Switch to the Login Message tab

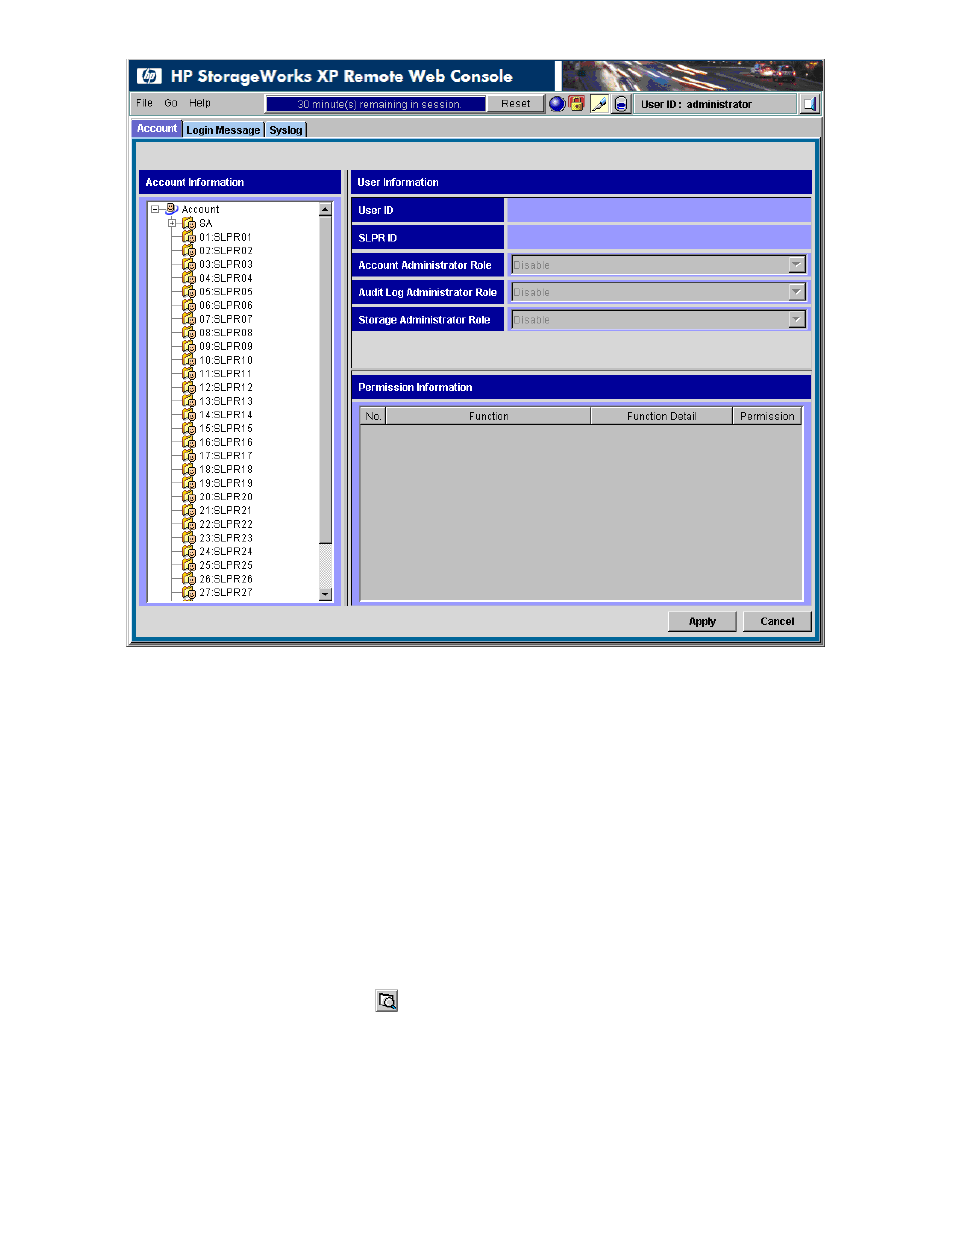point(223,130)
